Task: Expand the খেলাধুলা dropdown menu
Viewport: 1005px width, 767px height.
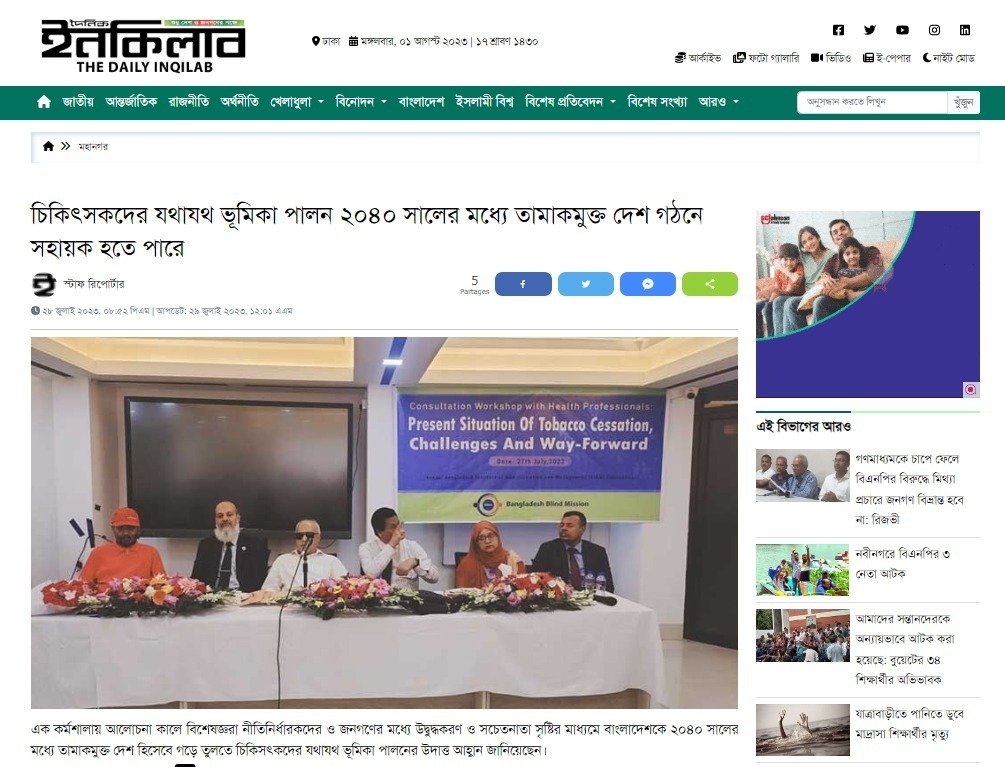Action: point(297,102)
